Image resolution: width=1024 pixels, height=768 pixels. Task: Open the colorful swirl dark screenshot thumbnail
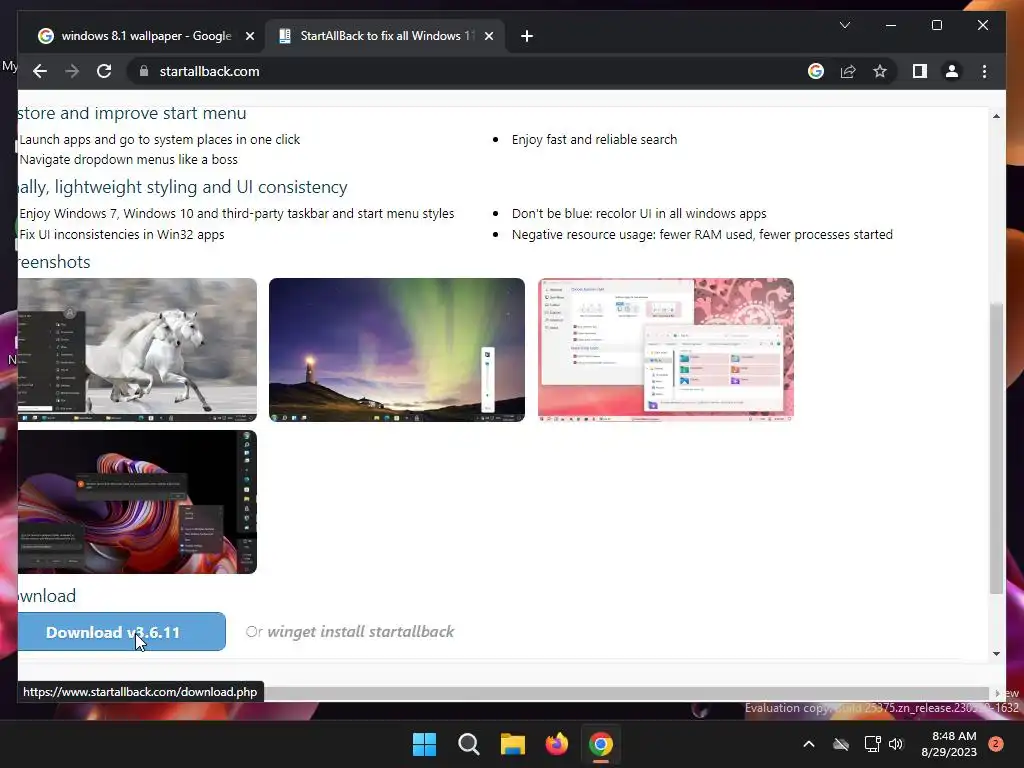[x=137, y=502]
